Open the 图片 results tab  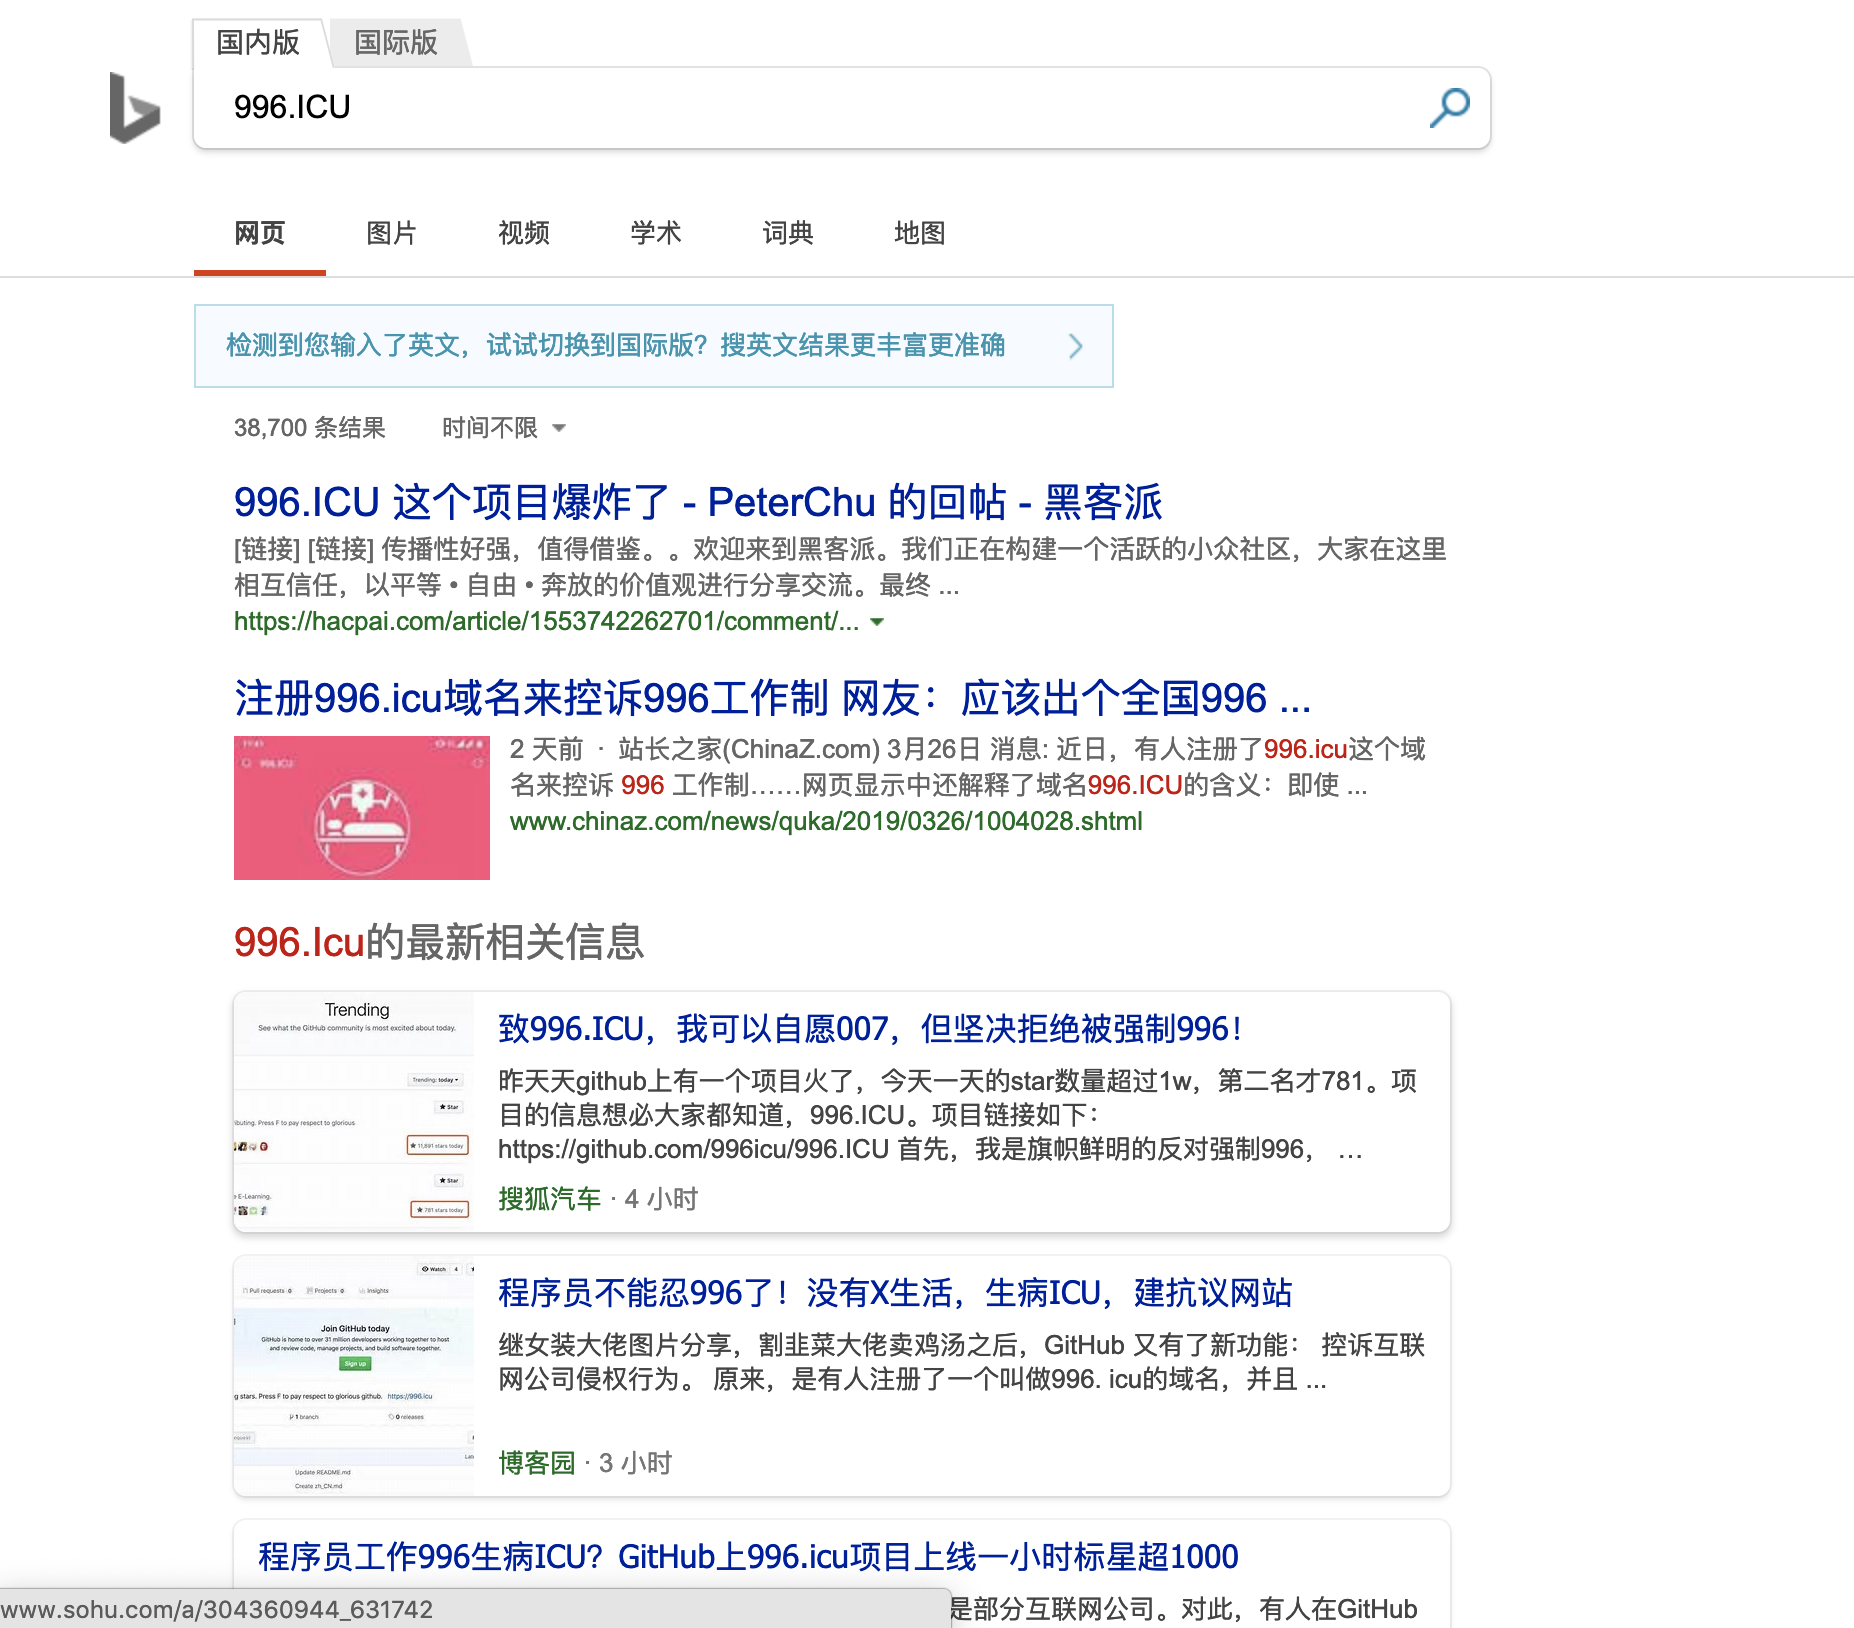(392, 233)
